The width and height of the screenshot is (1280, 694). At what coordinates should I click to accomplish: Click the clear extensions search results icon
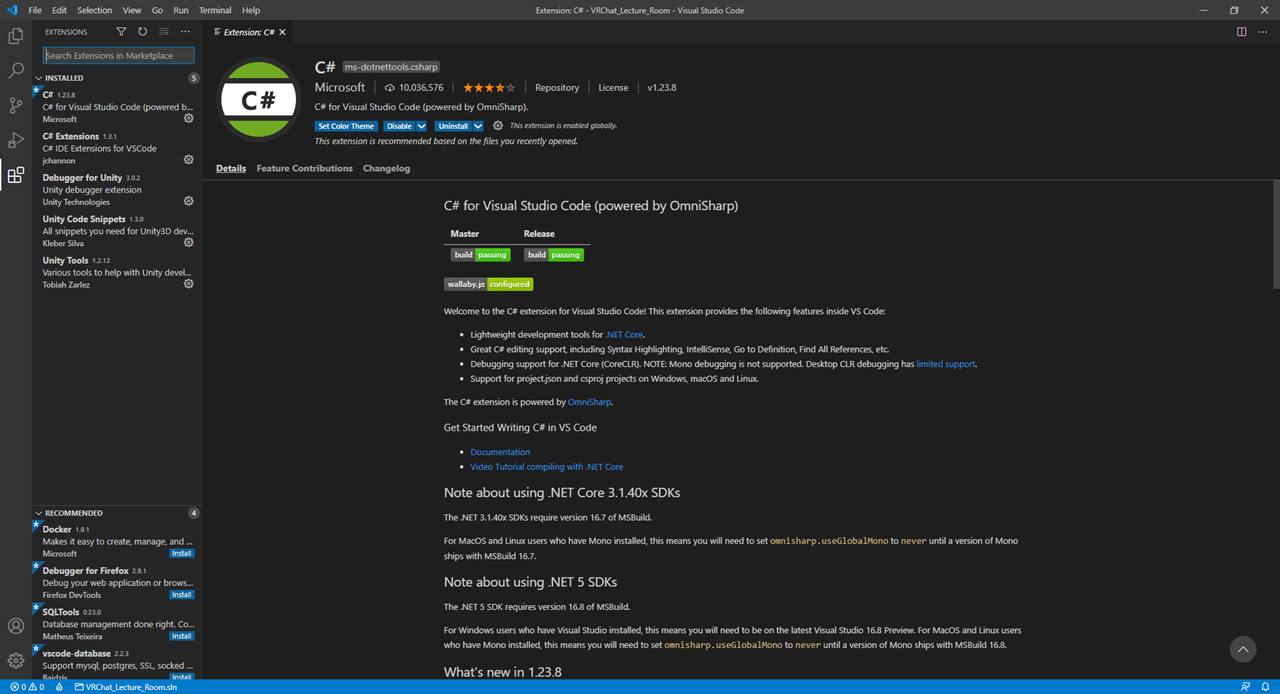(164, 32)
